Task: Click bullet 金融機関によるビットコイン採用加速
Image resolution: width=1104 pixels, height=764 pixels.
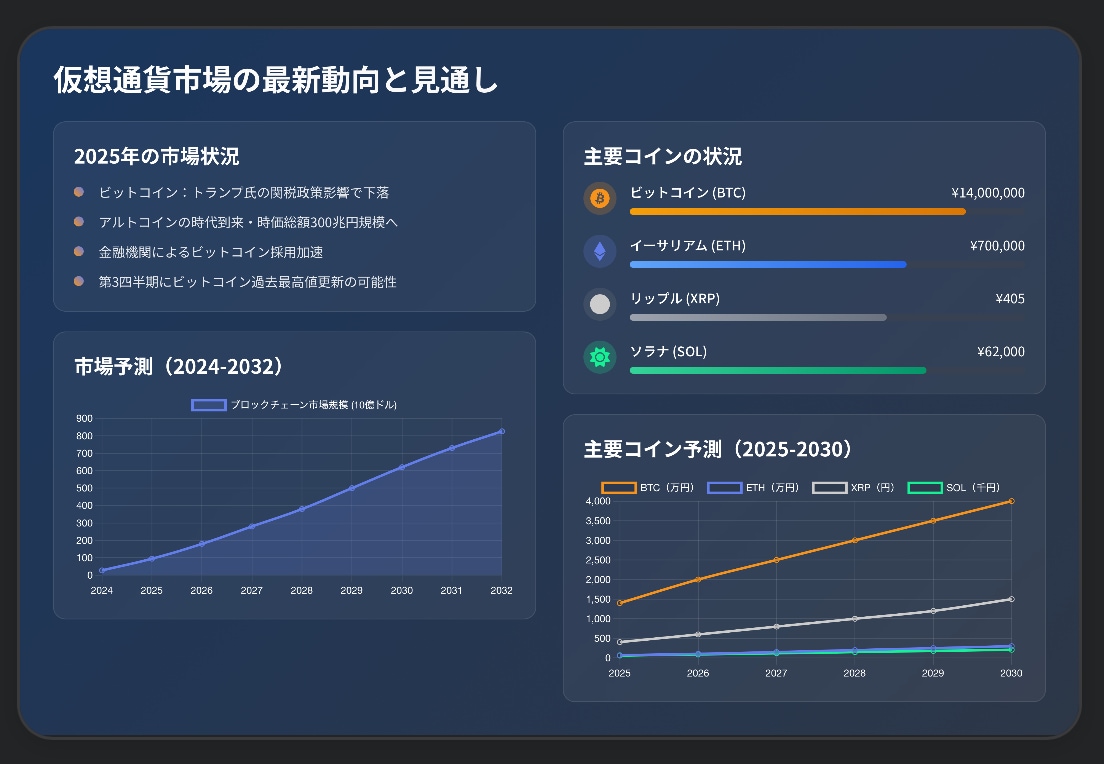Action: [211, 252]
